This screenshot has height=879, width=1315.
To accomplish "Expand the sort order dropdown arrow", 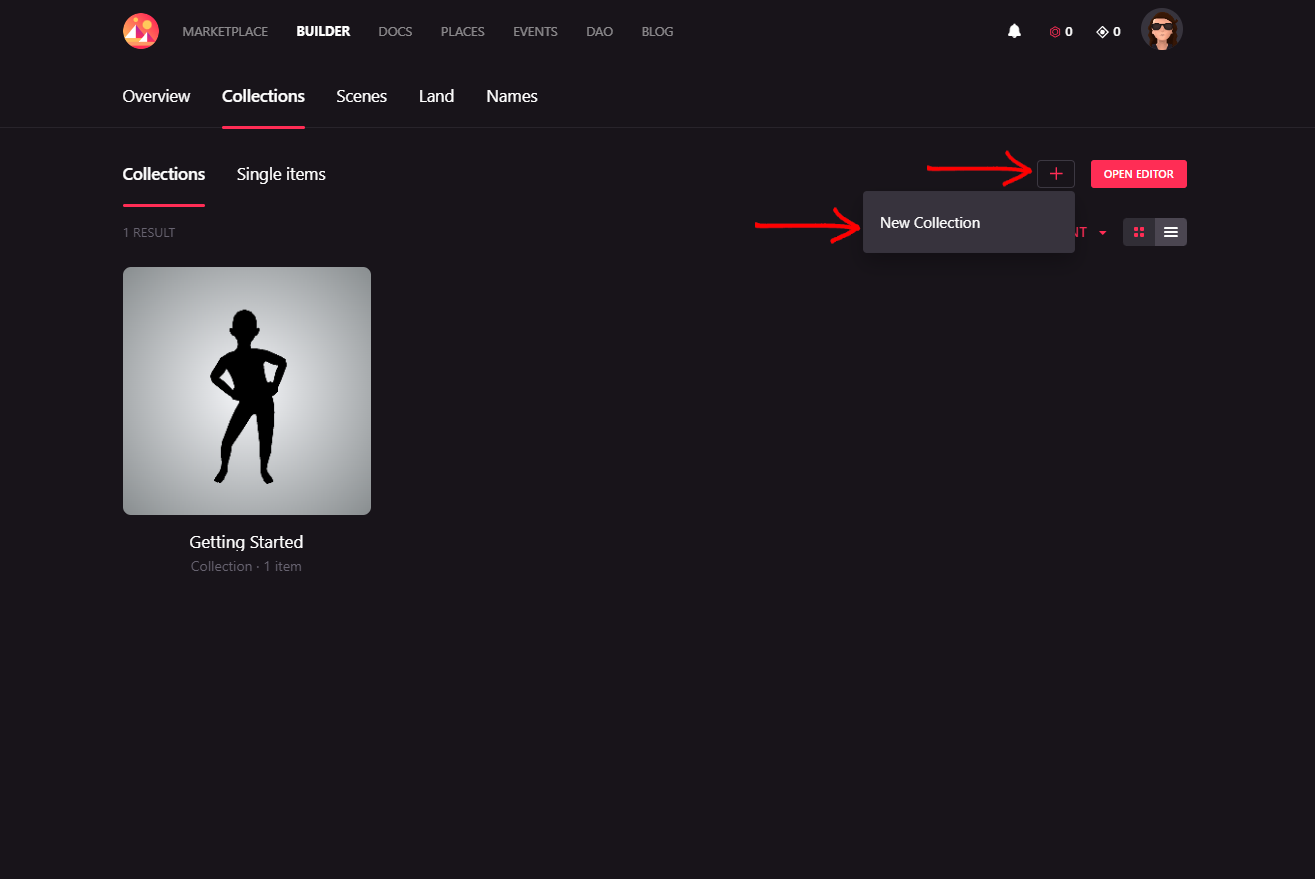I will click(x=1102, y=233).
